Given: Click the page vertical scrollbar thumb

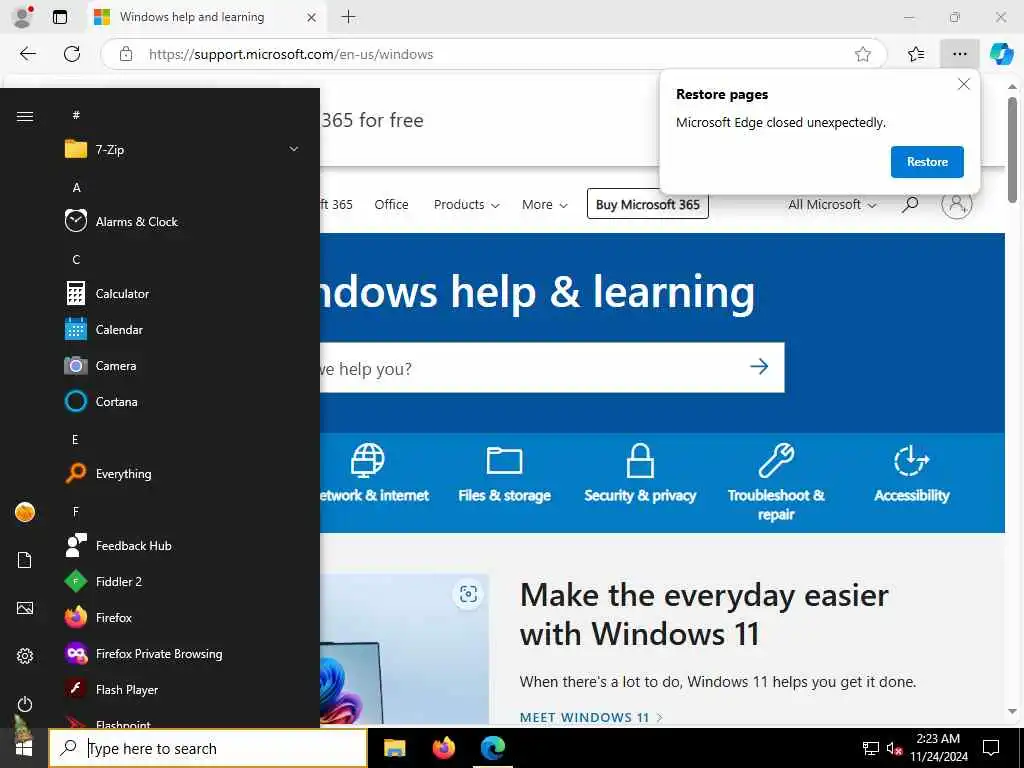Looking at the screenshot, I should [1012, 150].
